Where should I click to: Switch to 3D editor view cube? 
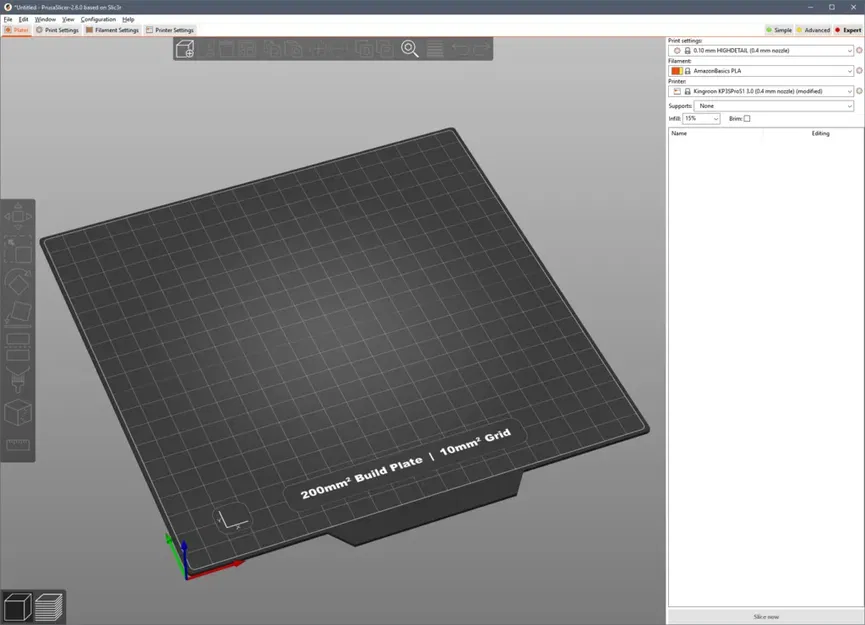[18, 606]
